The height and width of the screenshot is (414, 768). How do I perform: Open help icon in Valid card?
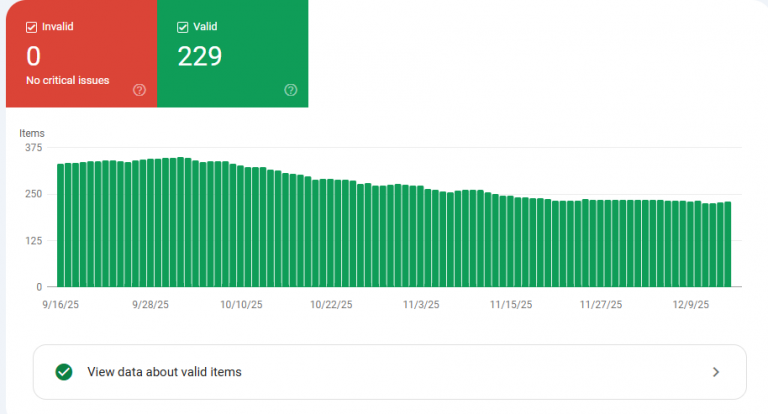coord(290,90)
